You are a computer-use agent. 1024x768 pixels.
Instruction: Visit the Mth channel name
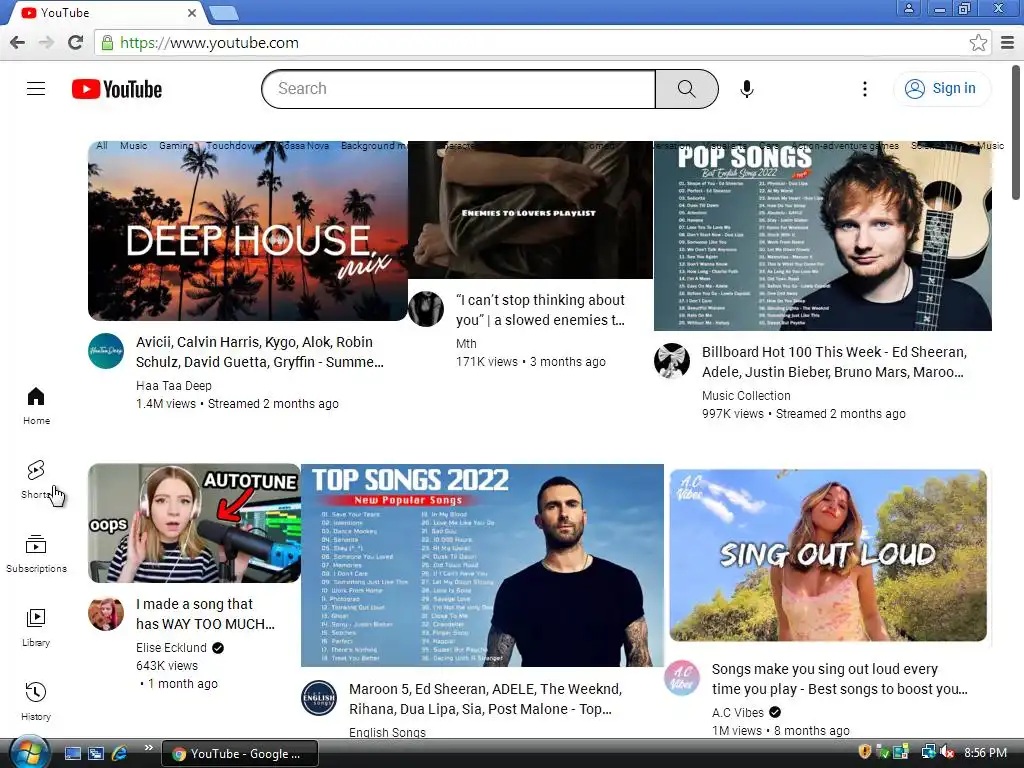[466, 344]
